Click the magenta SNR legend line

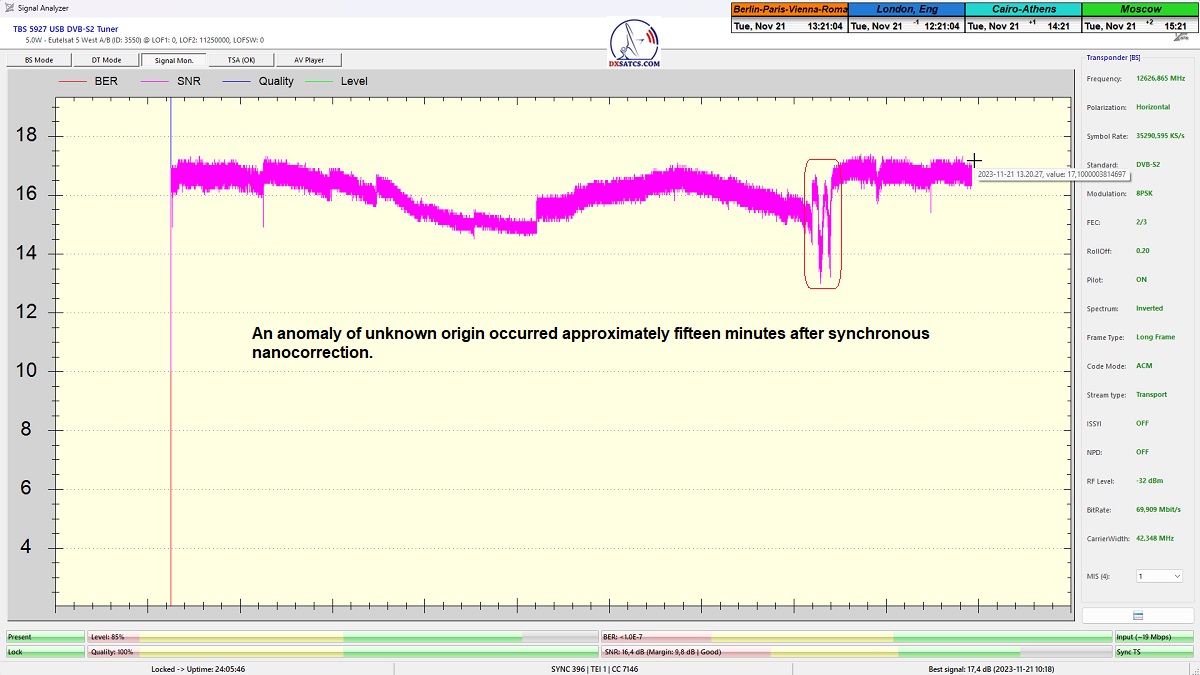tap(156, 81)
